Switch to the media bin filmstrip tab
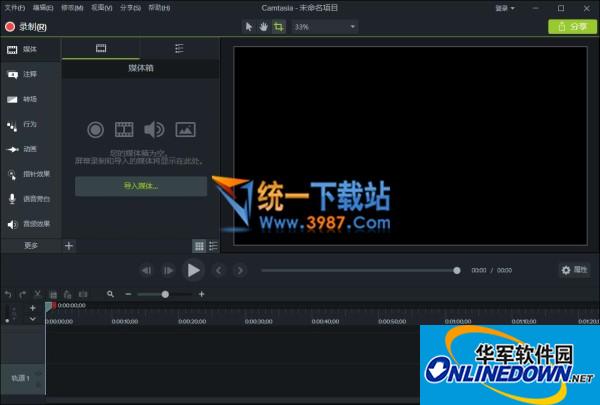 coord(101,48)
